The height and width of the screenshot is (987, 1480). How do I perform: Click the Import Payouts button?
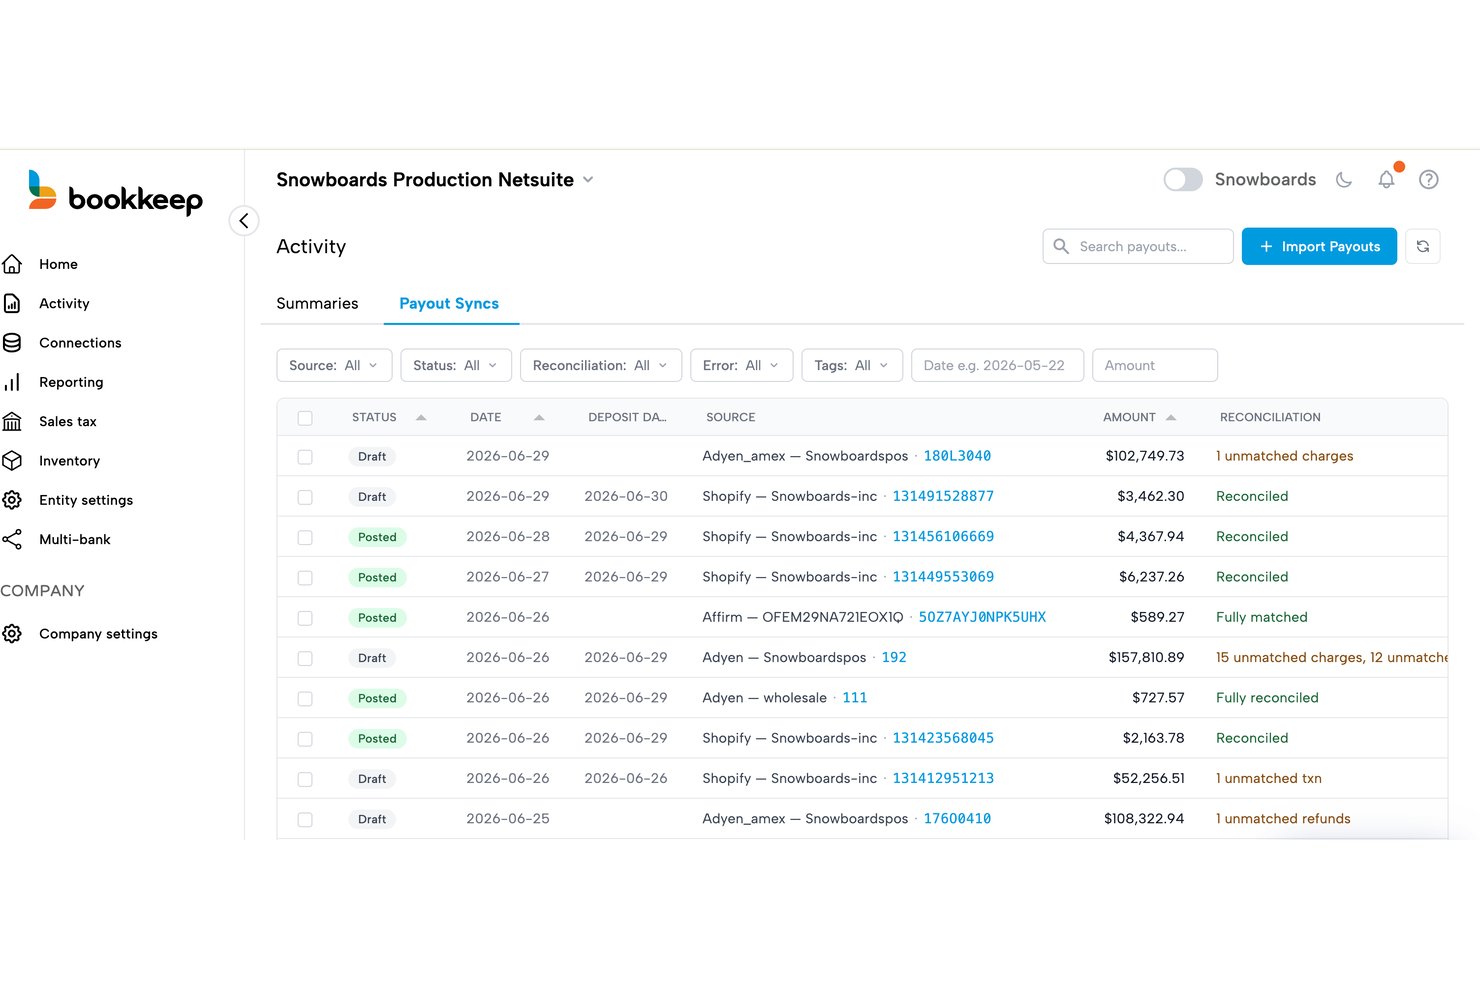pos(1319,247)
